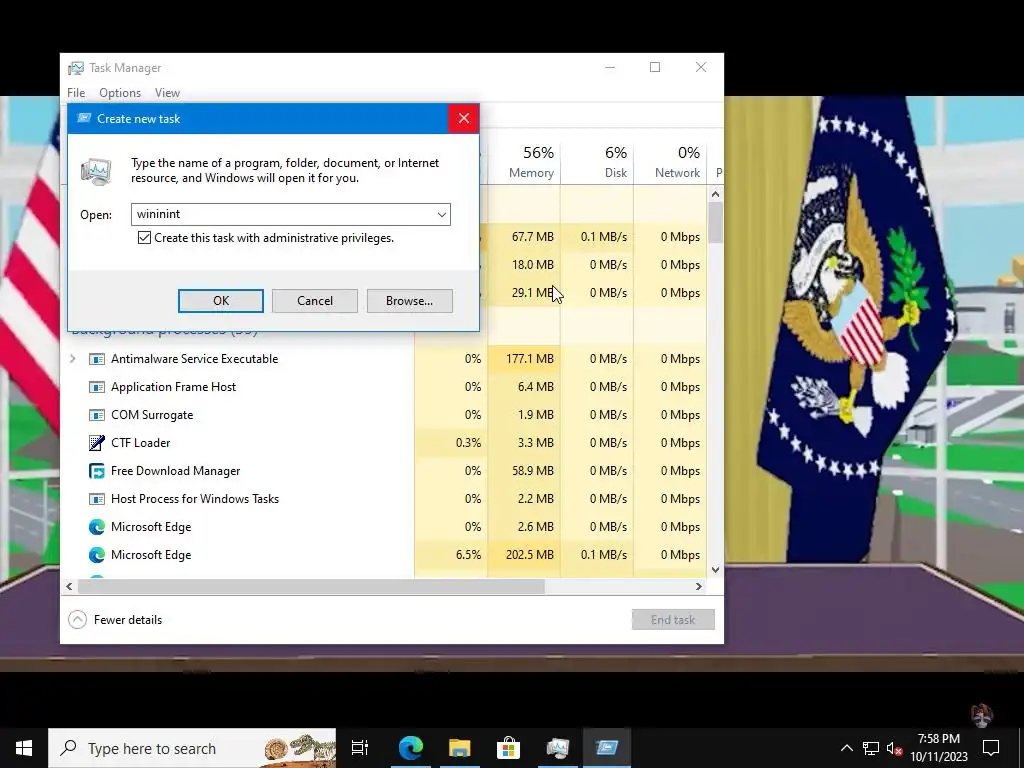1024x768 pixels.
Task: Click 202.5 MB memory cell
Action: tap(524, 555)
